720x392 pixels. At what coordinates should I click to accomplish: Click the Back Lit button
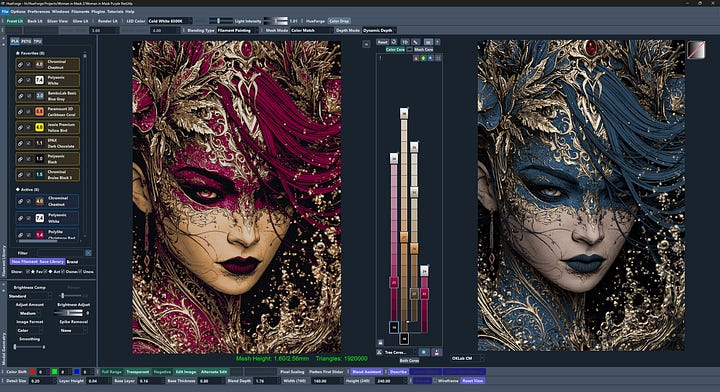[x=35, y=21]
